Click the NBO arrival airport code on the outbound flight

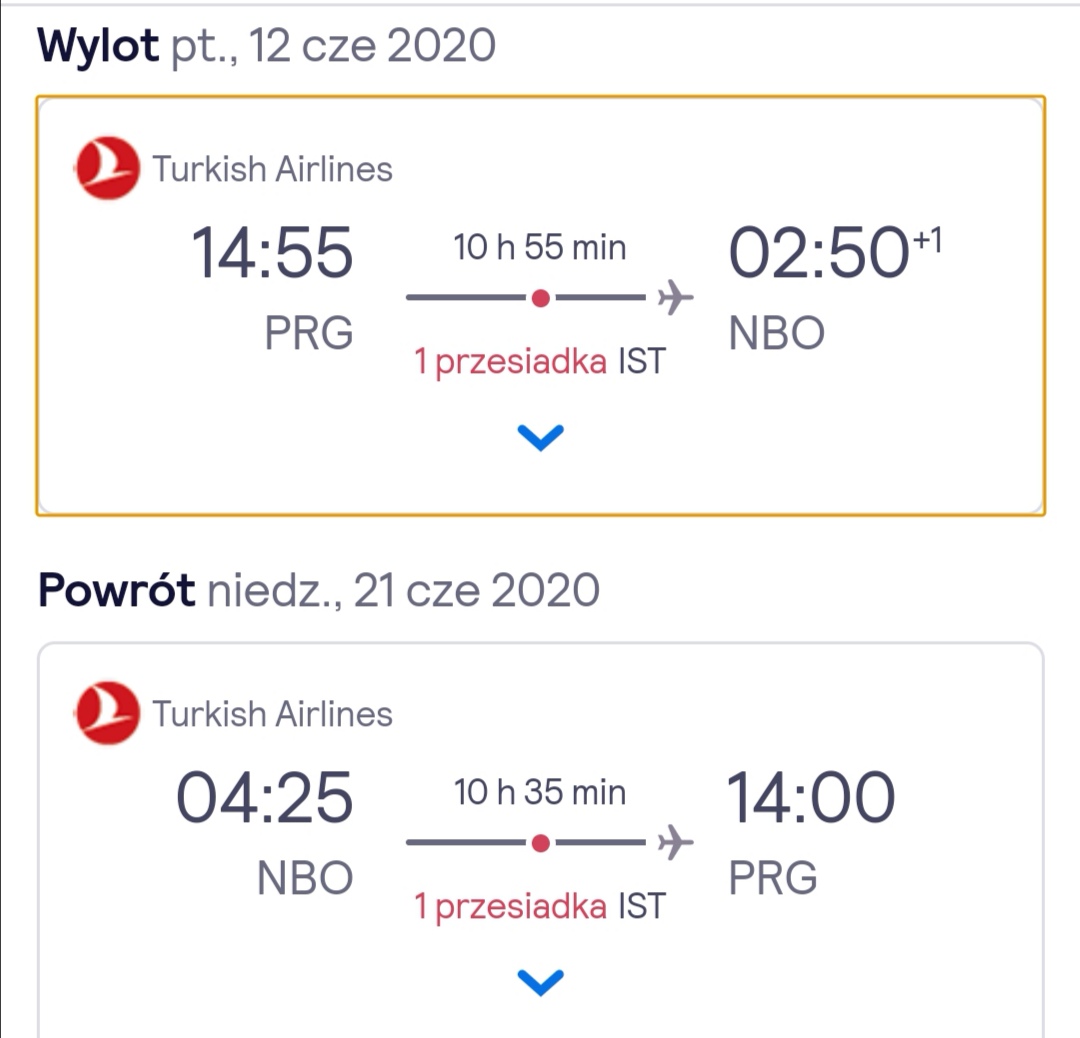coord(777,333)
